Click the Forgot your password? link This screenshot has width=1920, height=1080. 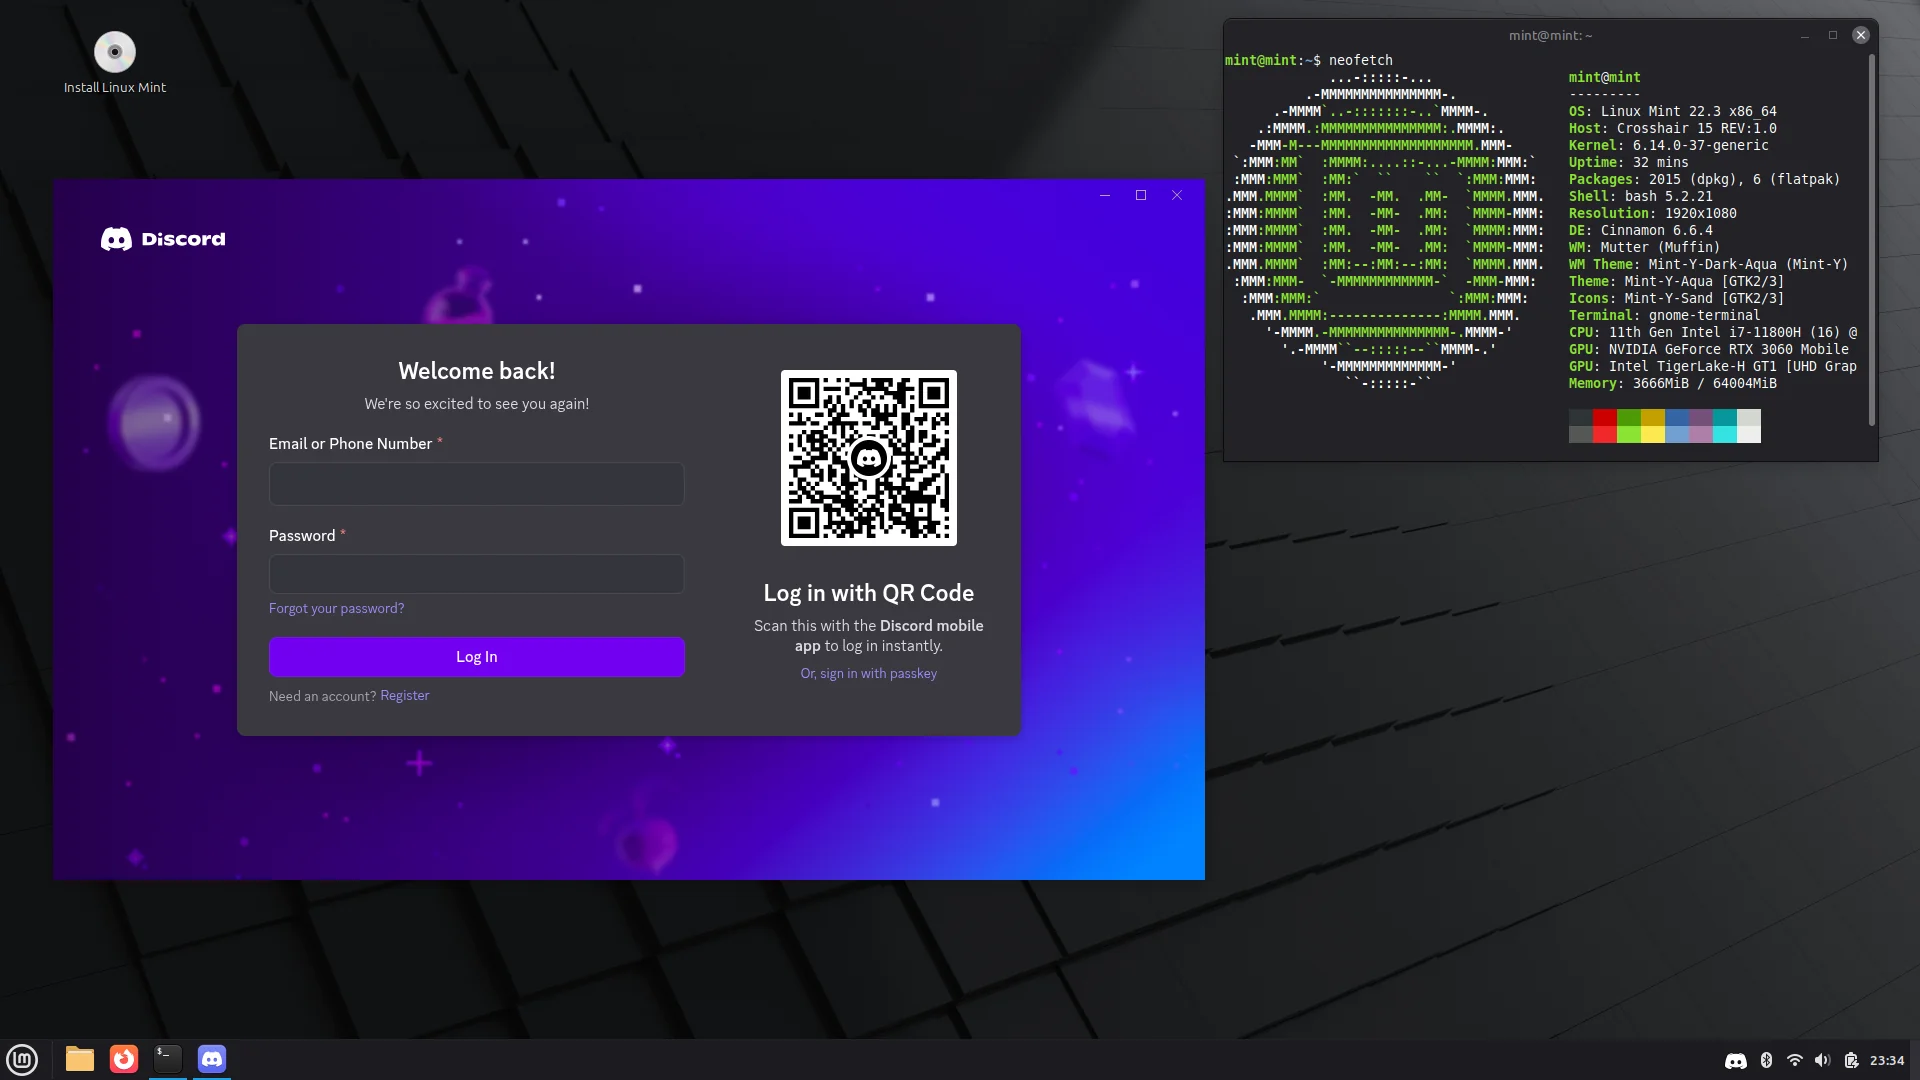(x=337, y=608)
